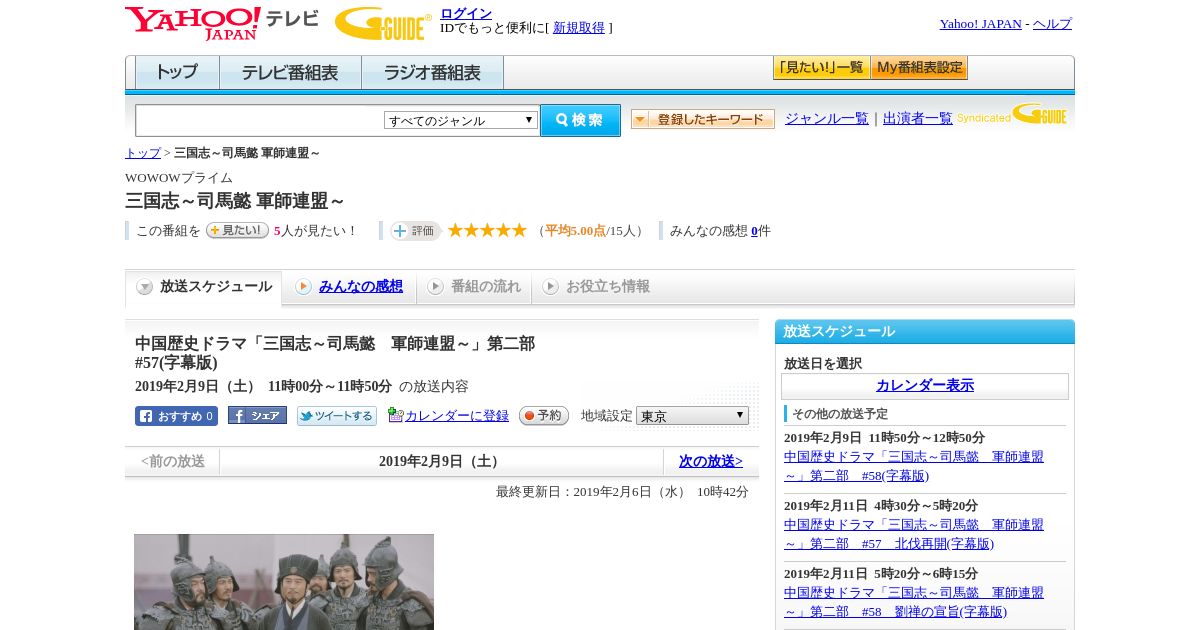The width and height of the screenshot is (1200, 630).
Task: Open the Yahoo! JAPAN link
Action: pyautogui.click(x=980, y=24)
